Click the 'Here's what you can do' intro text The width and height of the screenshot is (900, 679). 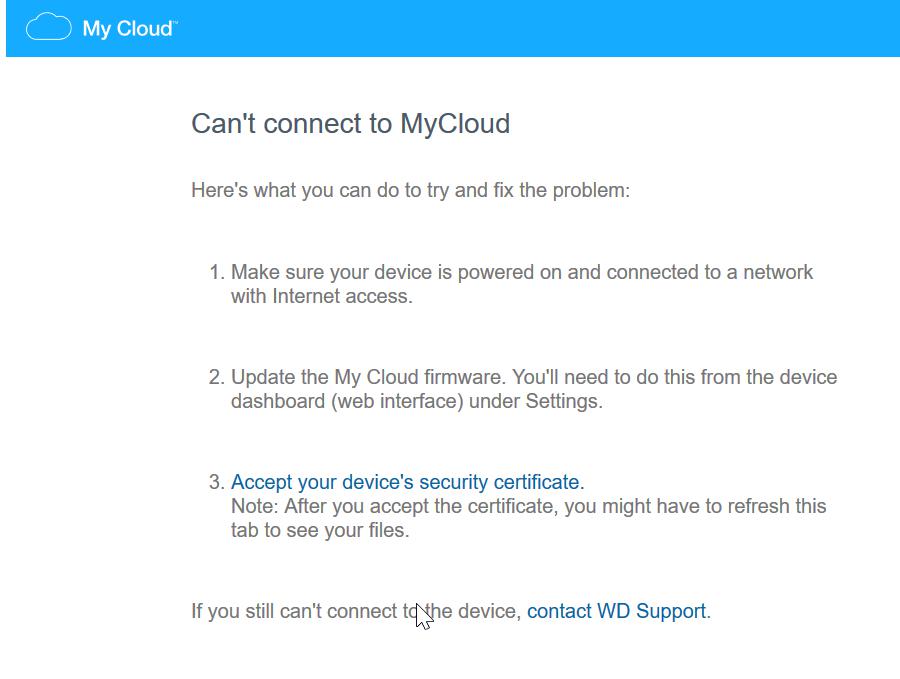click(410, 190)
